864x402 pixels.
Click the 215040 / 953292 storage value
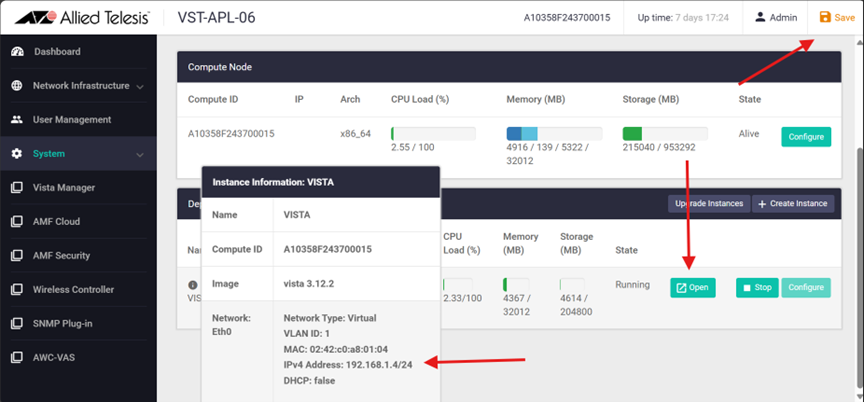tap(659, 148)
